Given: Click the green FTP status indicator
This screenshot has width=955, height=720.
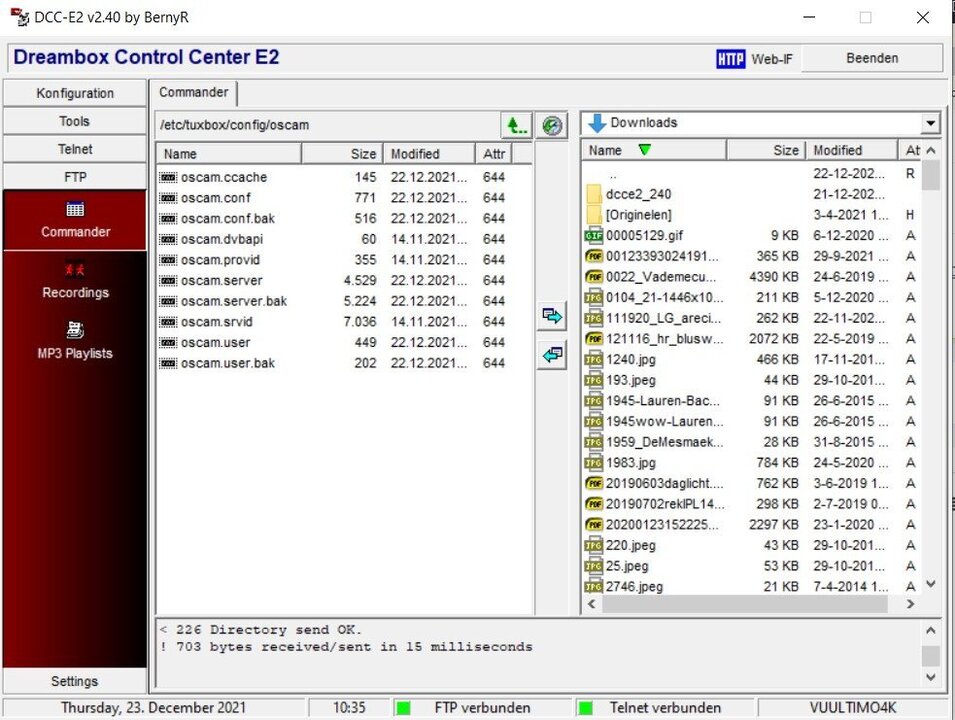Looking at the screenshot, I should (403, 707).
